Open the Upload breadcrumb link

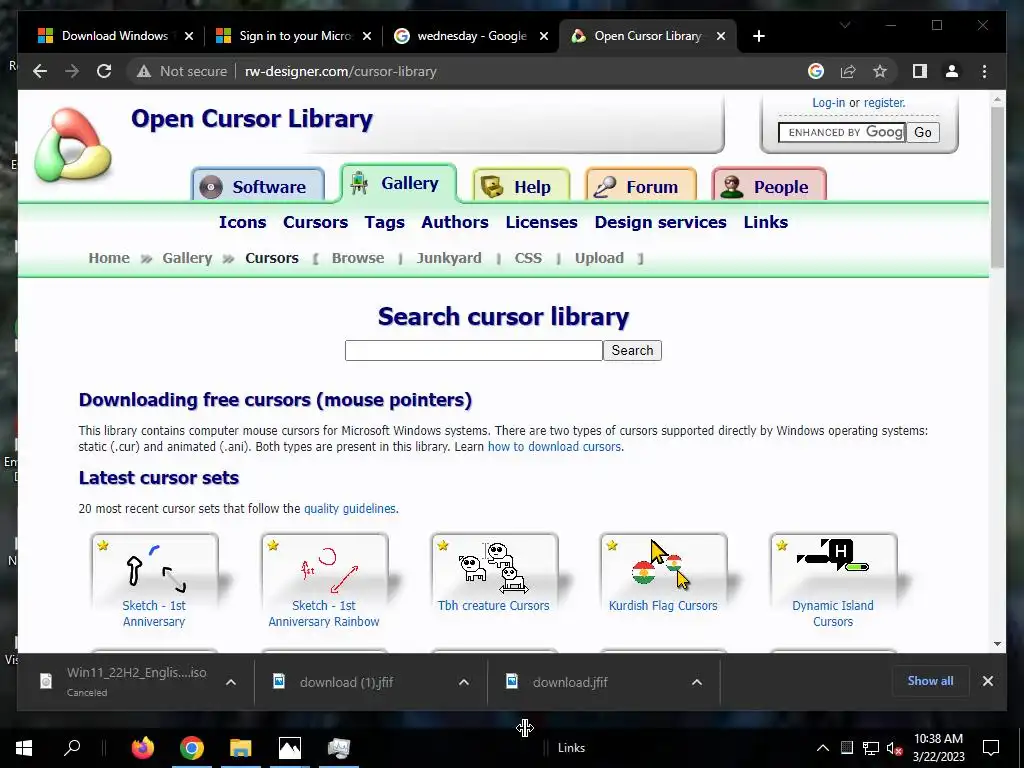(599, 258)
